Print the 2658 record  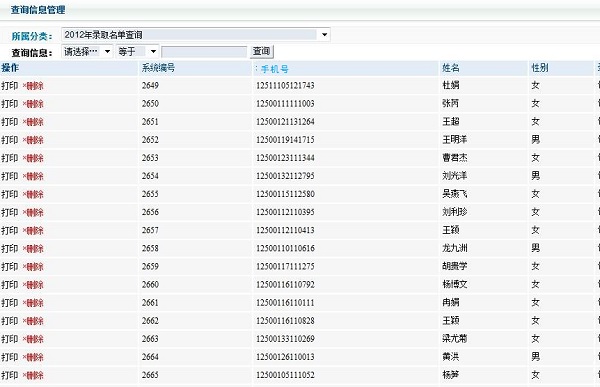tap(10, 248)
